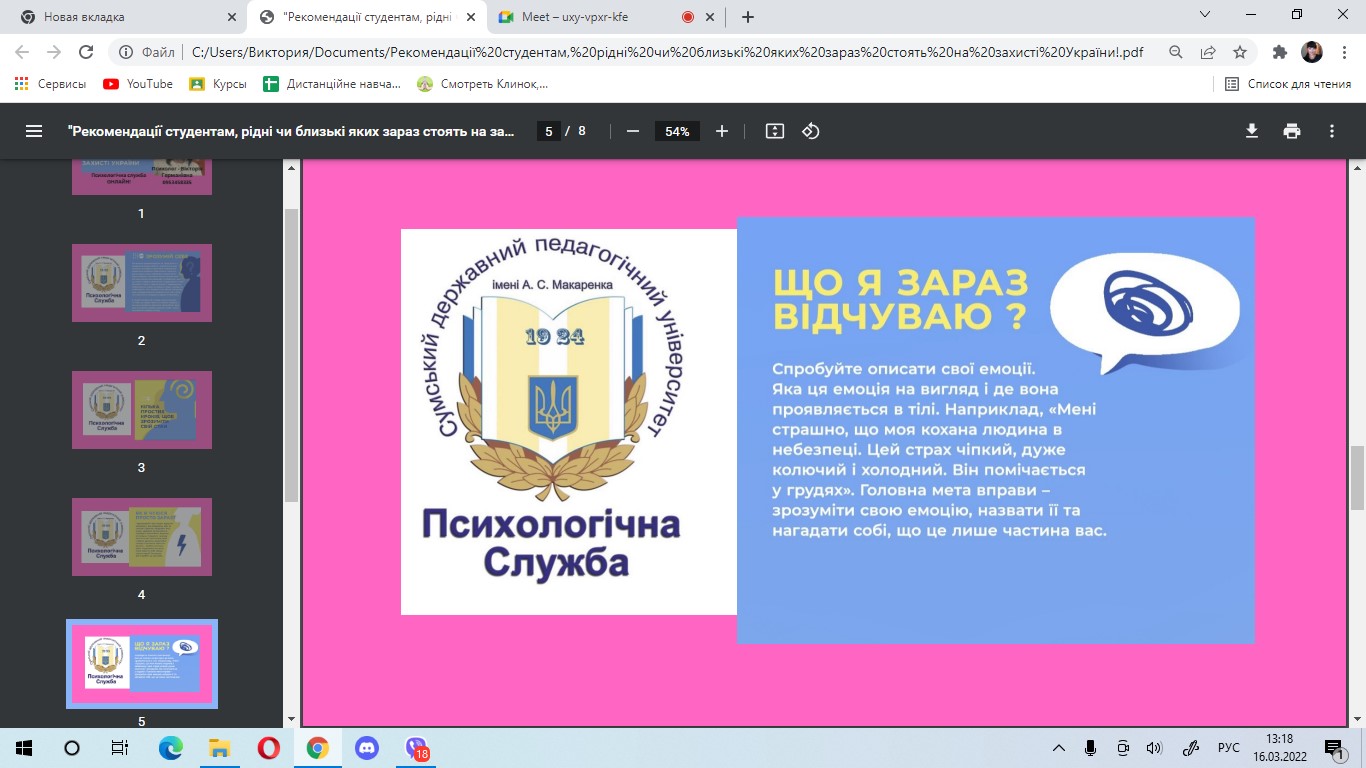Image resolution: width=1366 pixels, height=768 pixels.
Task: Launch Microsoft Edge from the taskbar
Action: [x=170, y=748]
